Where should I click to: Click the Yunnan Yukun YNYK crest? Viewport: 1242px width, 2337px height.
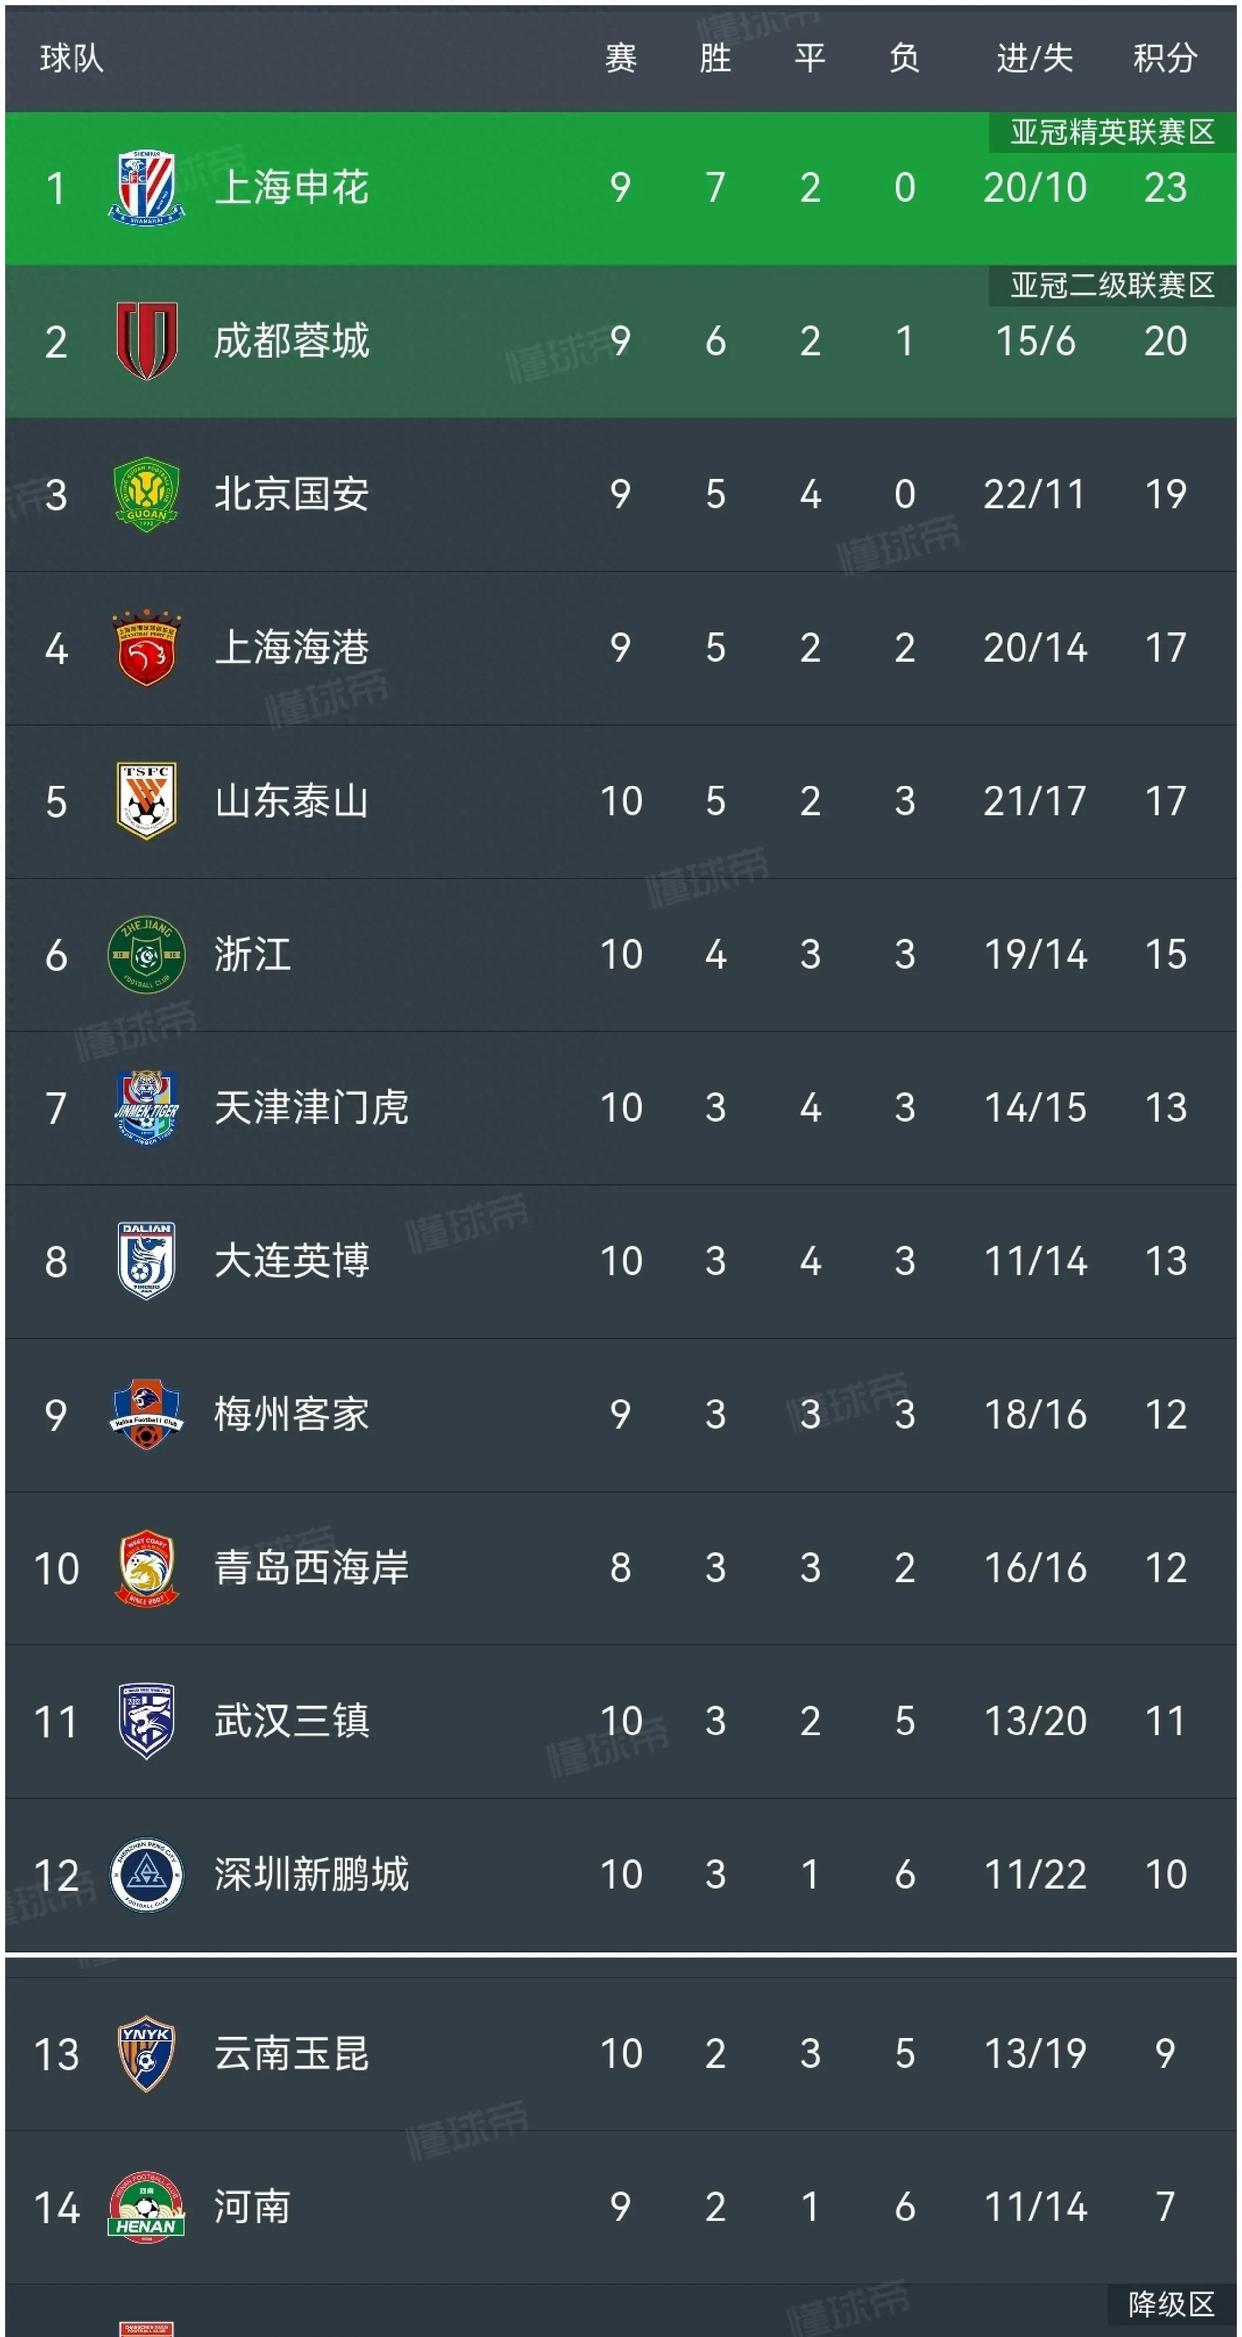146,2053
